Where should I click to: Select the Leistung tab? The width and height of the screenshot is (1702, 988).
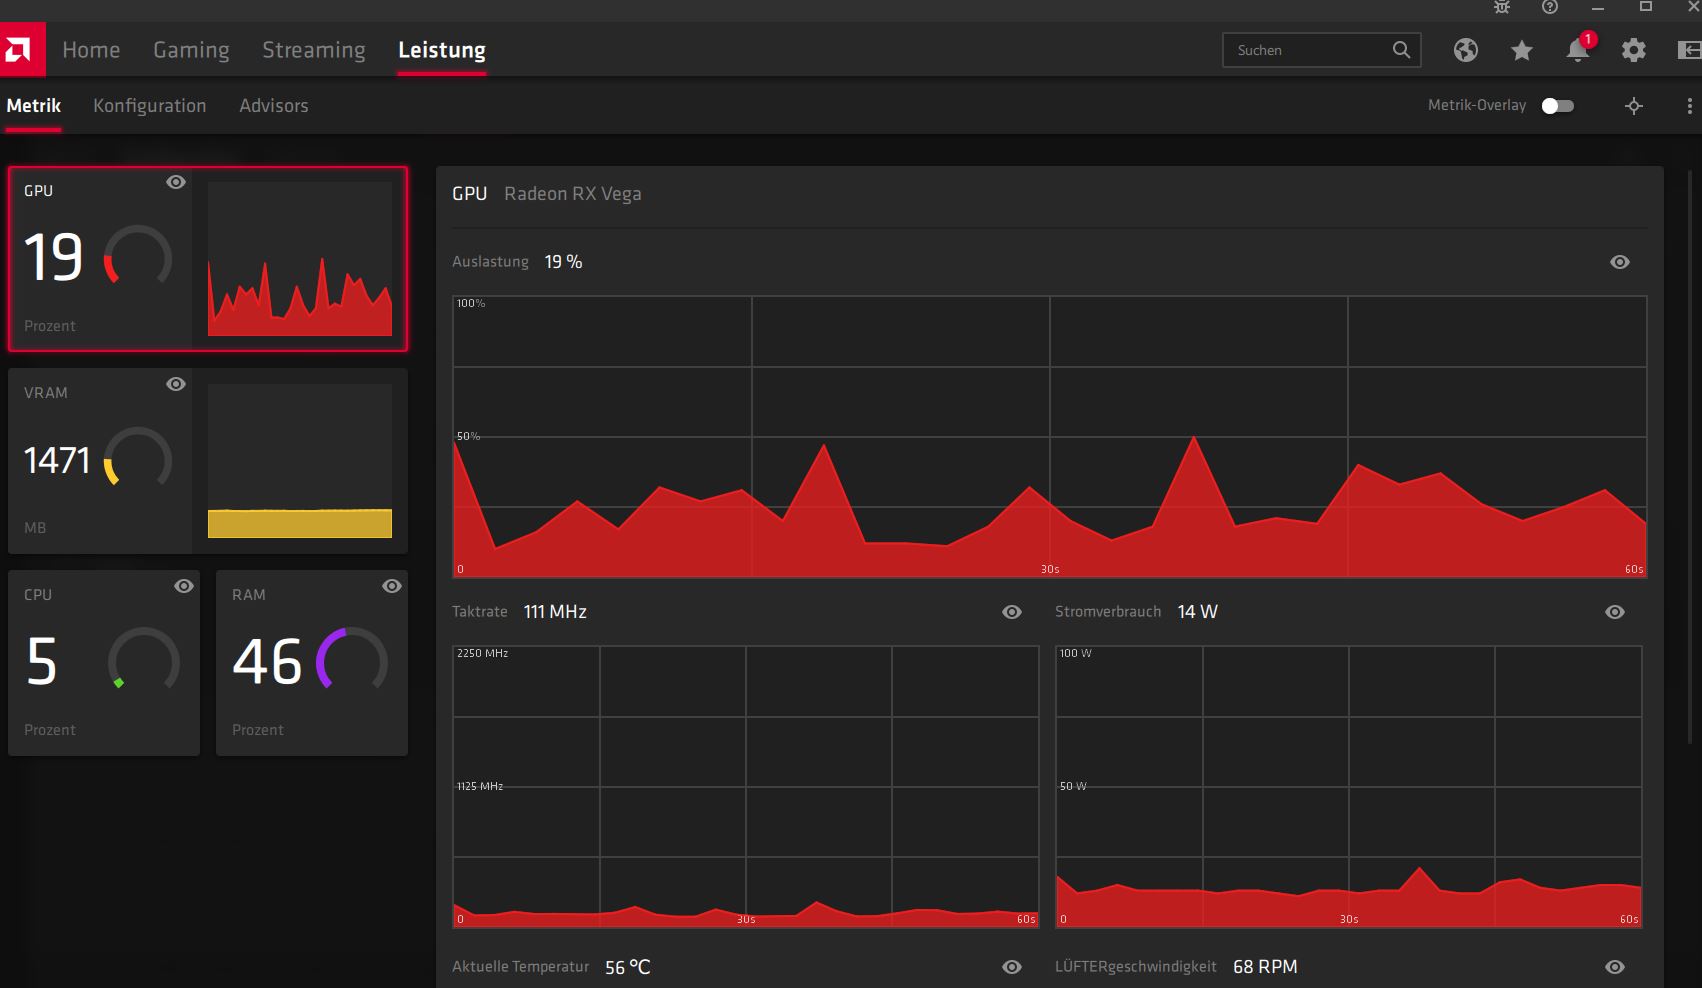click(442, 50)
